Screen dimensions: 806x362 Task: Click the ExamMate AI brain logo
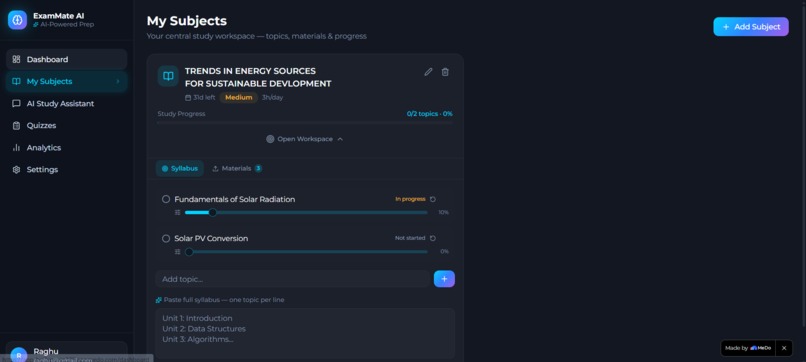17,20
